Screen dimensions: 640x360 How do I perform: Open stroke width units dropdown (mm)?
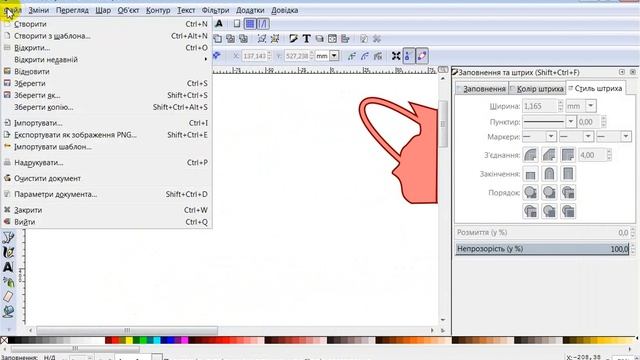click(x=591, y=106)
